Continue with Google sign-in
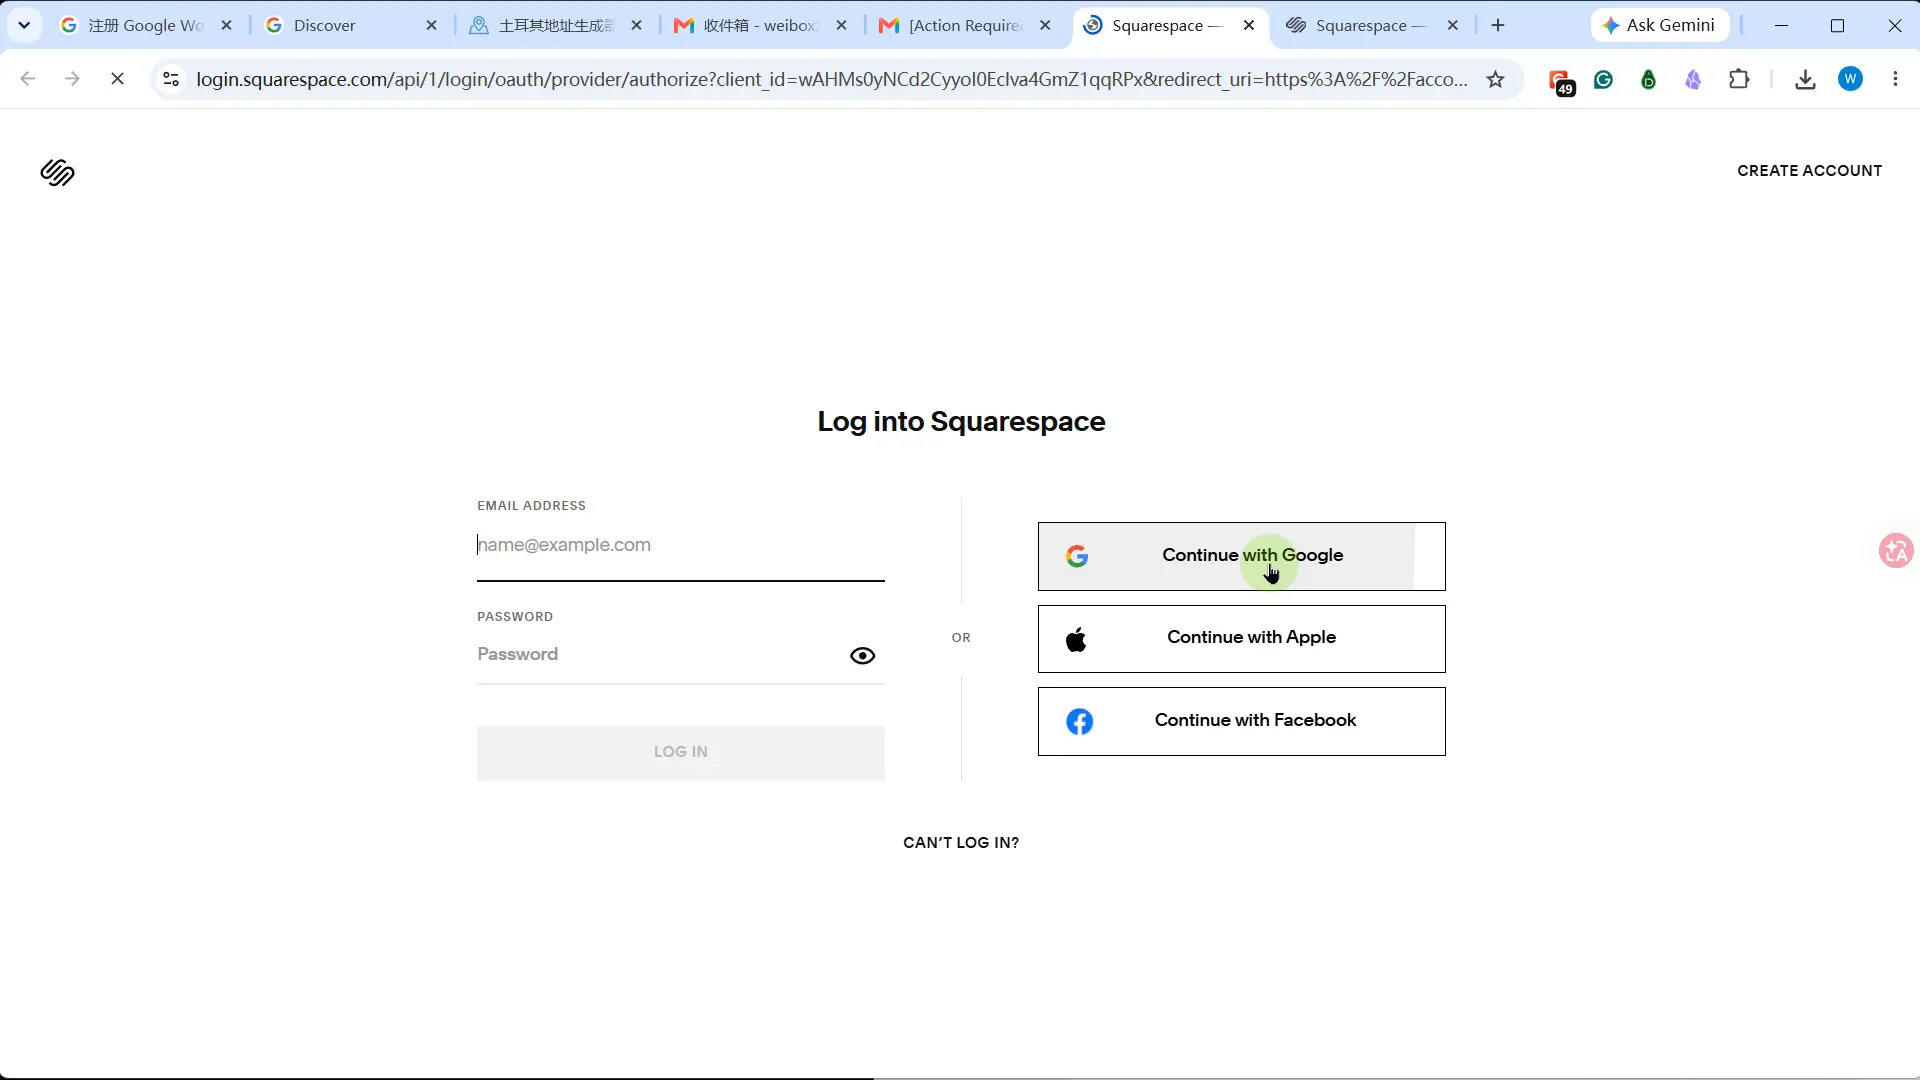The height and width of the screenshot is (1080, 1920). [x=1241, y=556]
